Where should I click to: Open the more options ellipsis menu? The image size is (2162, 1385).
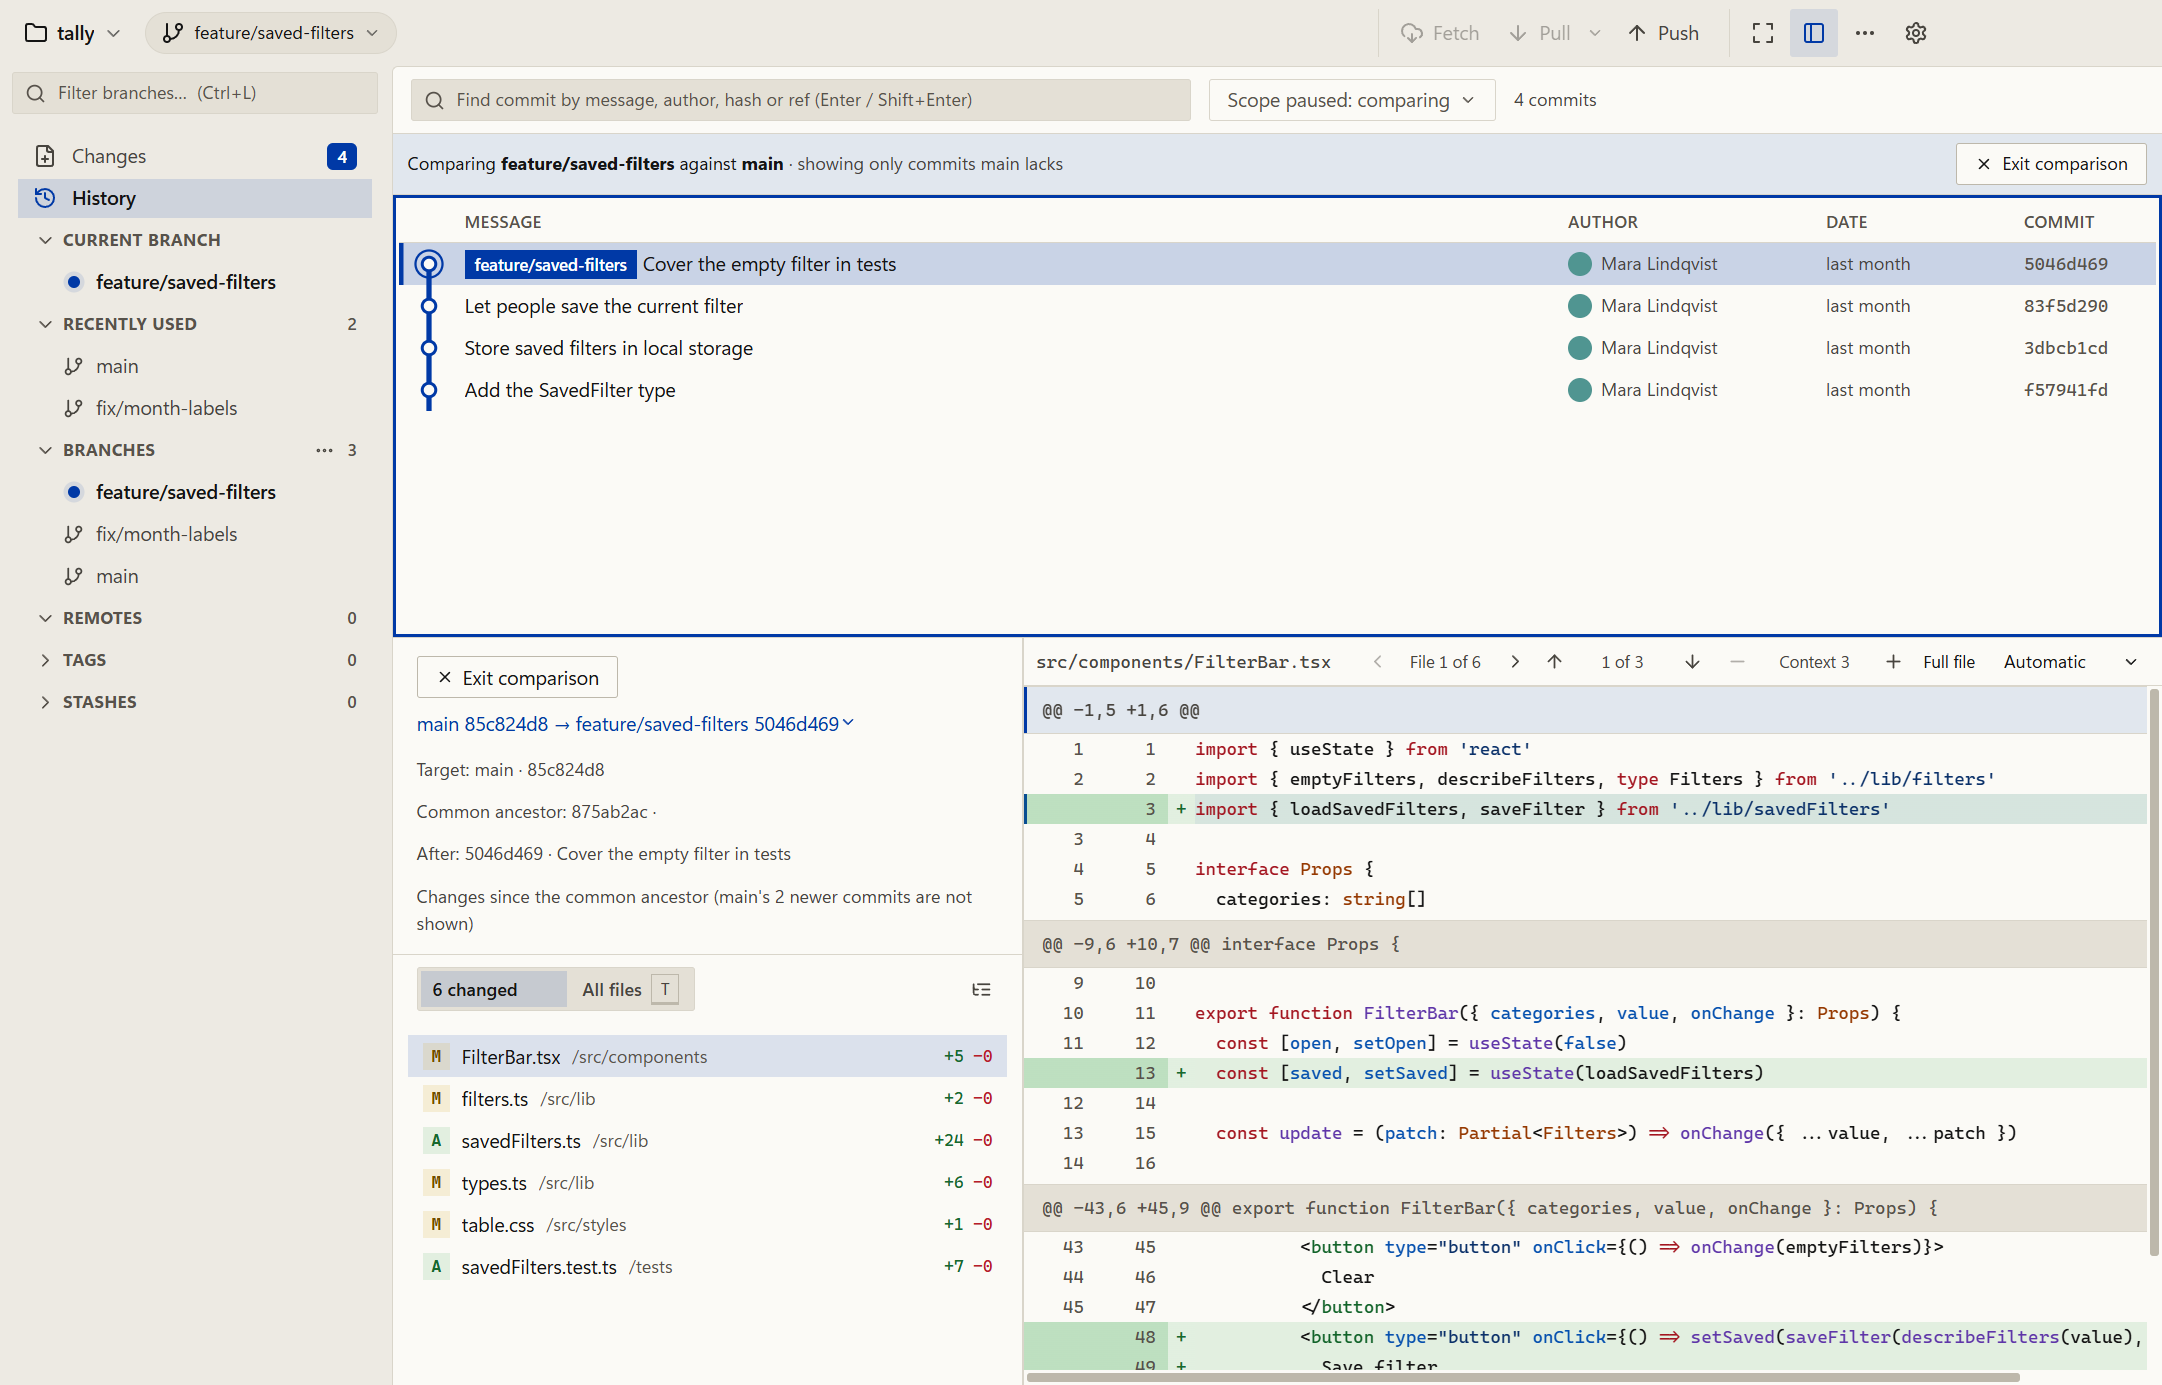[x=1865, y=33]
